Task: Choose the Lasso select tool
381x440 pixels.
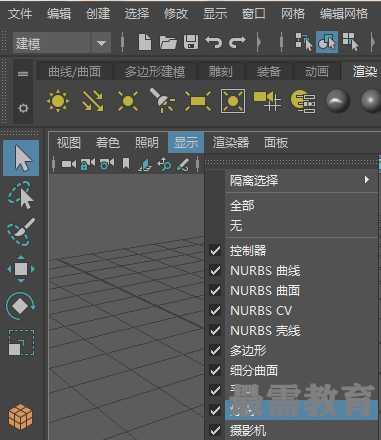Action: pyautogui.click(x=21, y=195)
